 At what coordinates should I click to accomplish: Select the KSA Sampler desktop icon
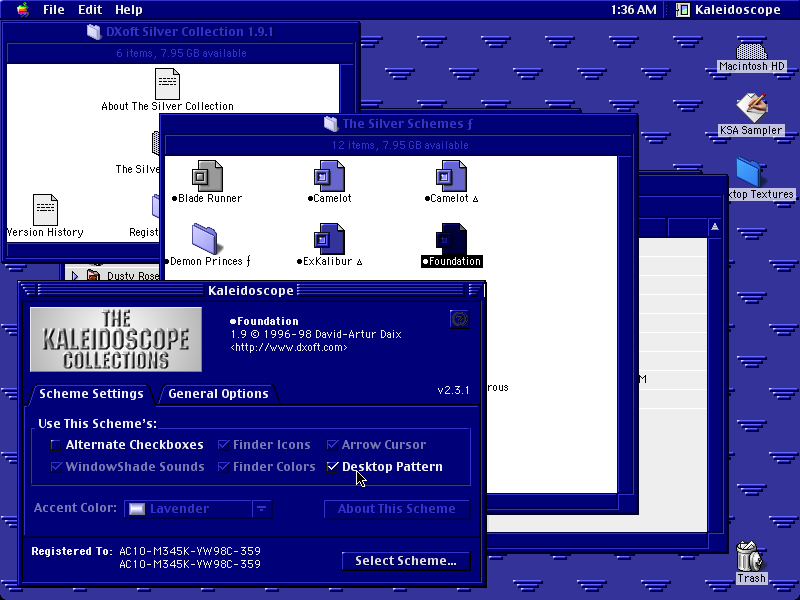click(x=751, y=108)
